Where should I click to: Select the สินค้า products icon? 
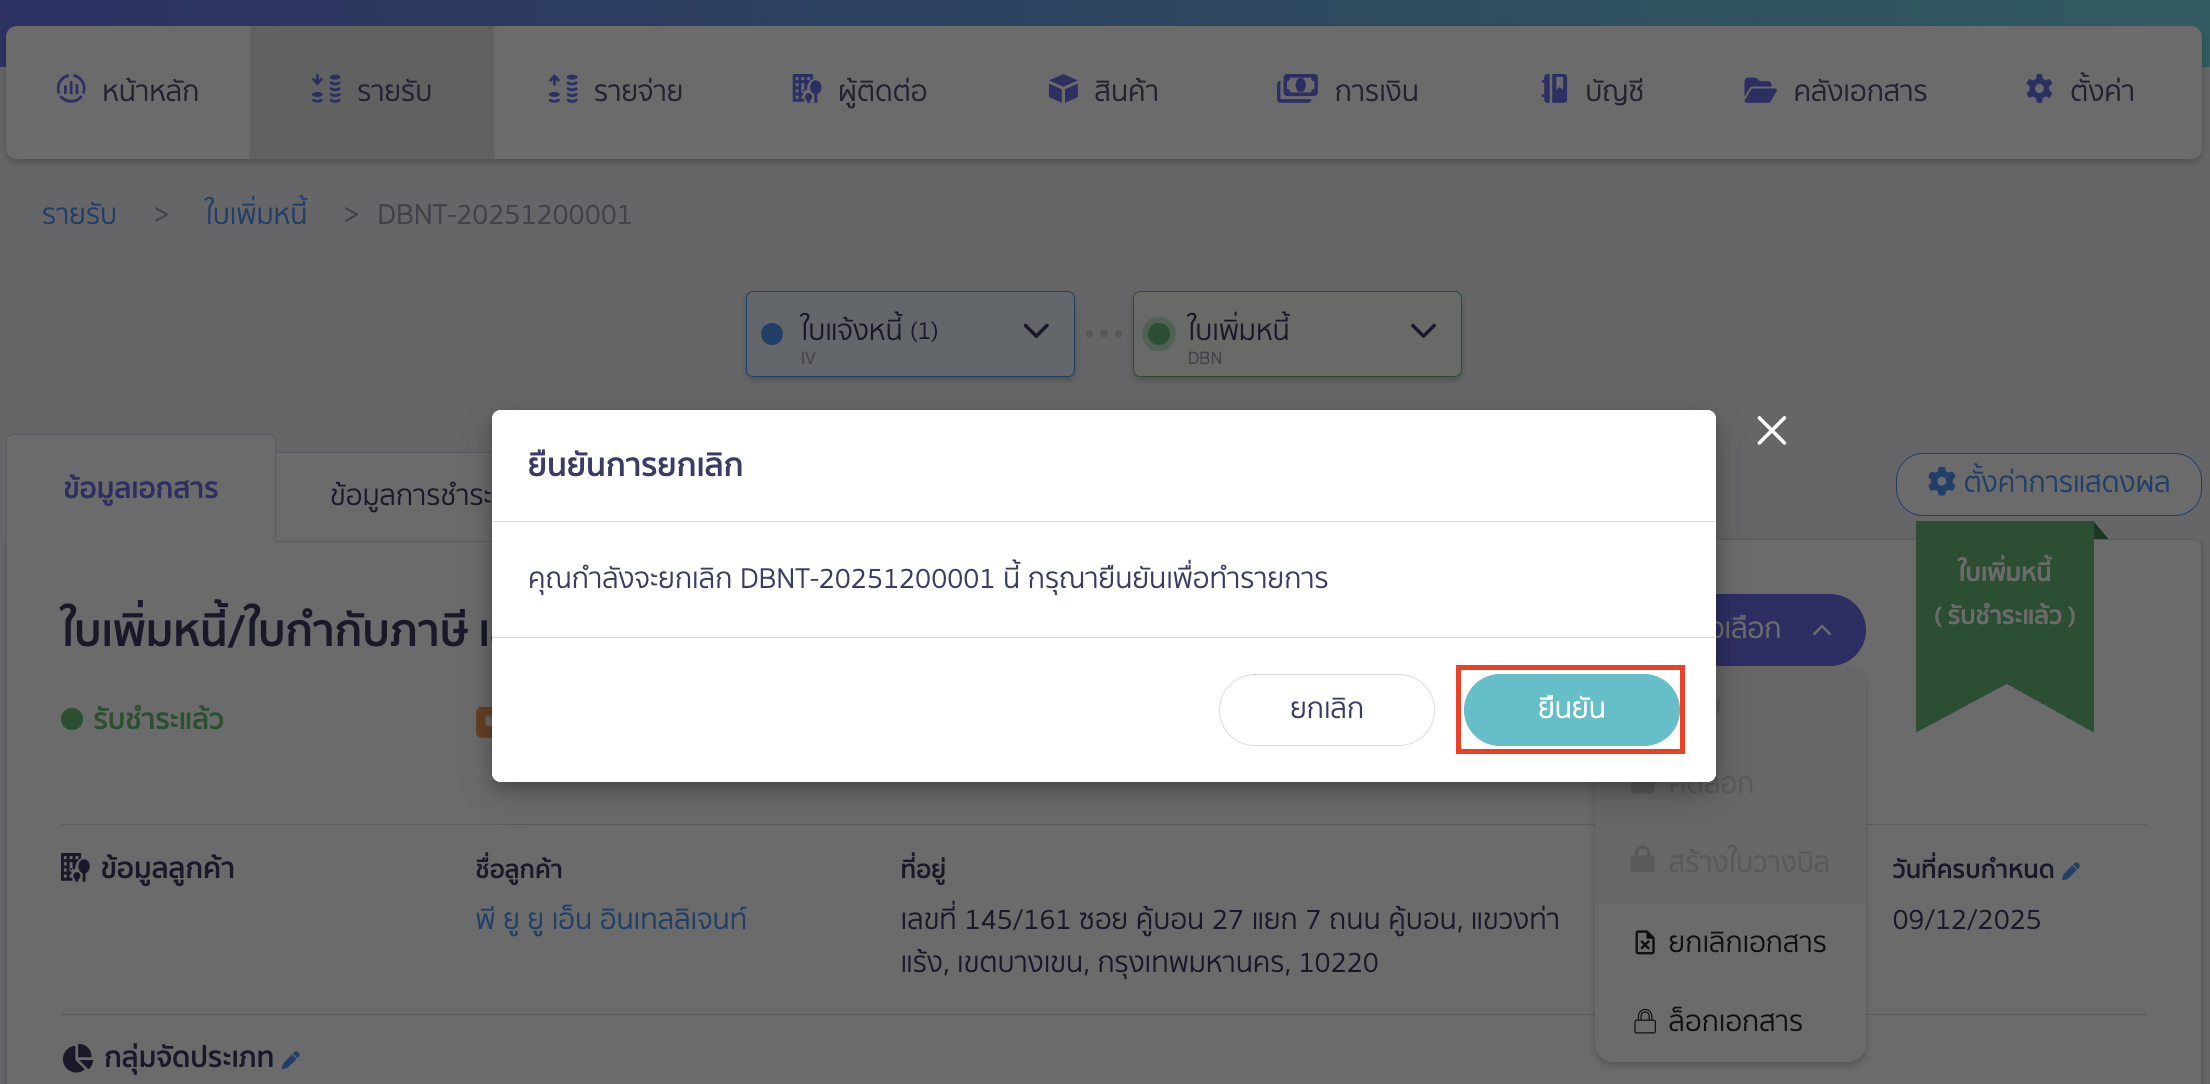coord(1063,90)
